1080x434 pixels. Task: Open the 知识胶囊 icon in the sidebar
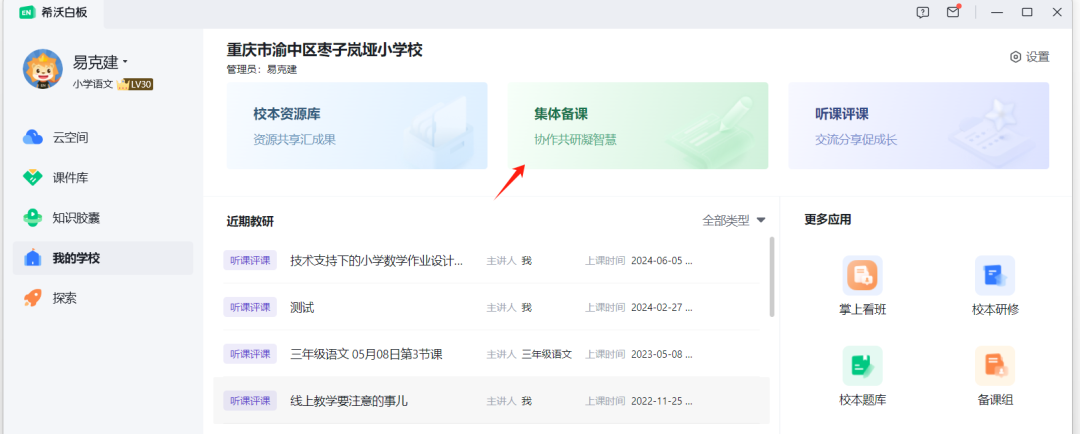point(33,218)
